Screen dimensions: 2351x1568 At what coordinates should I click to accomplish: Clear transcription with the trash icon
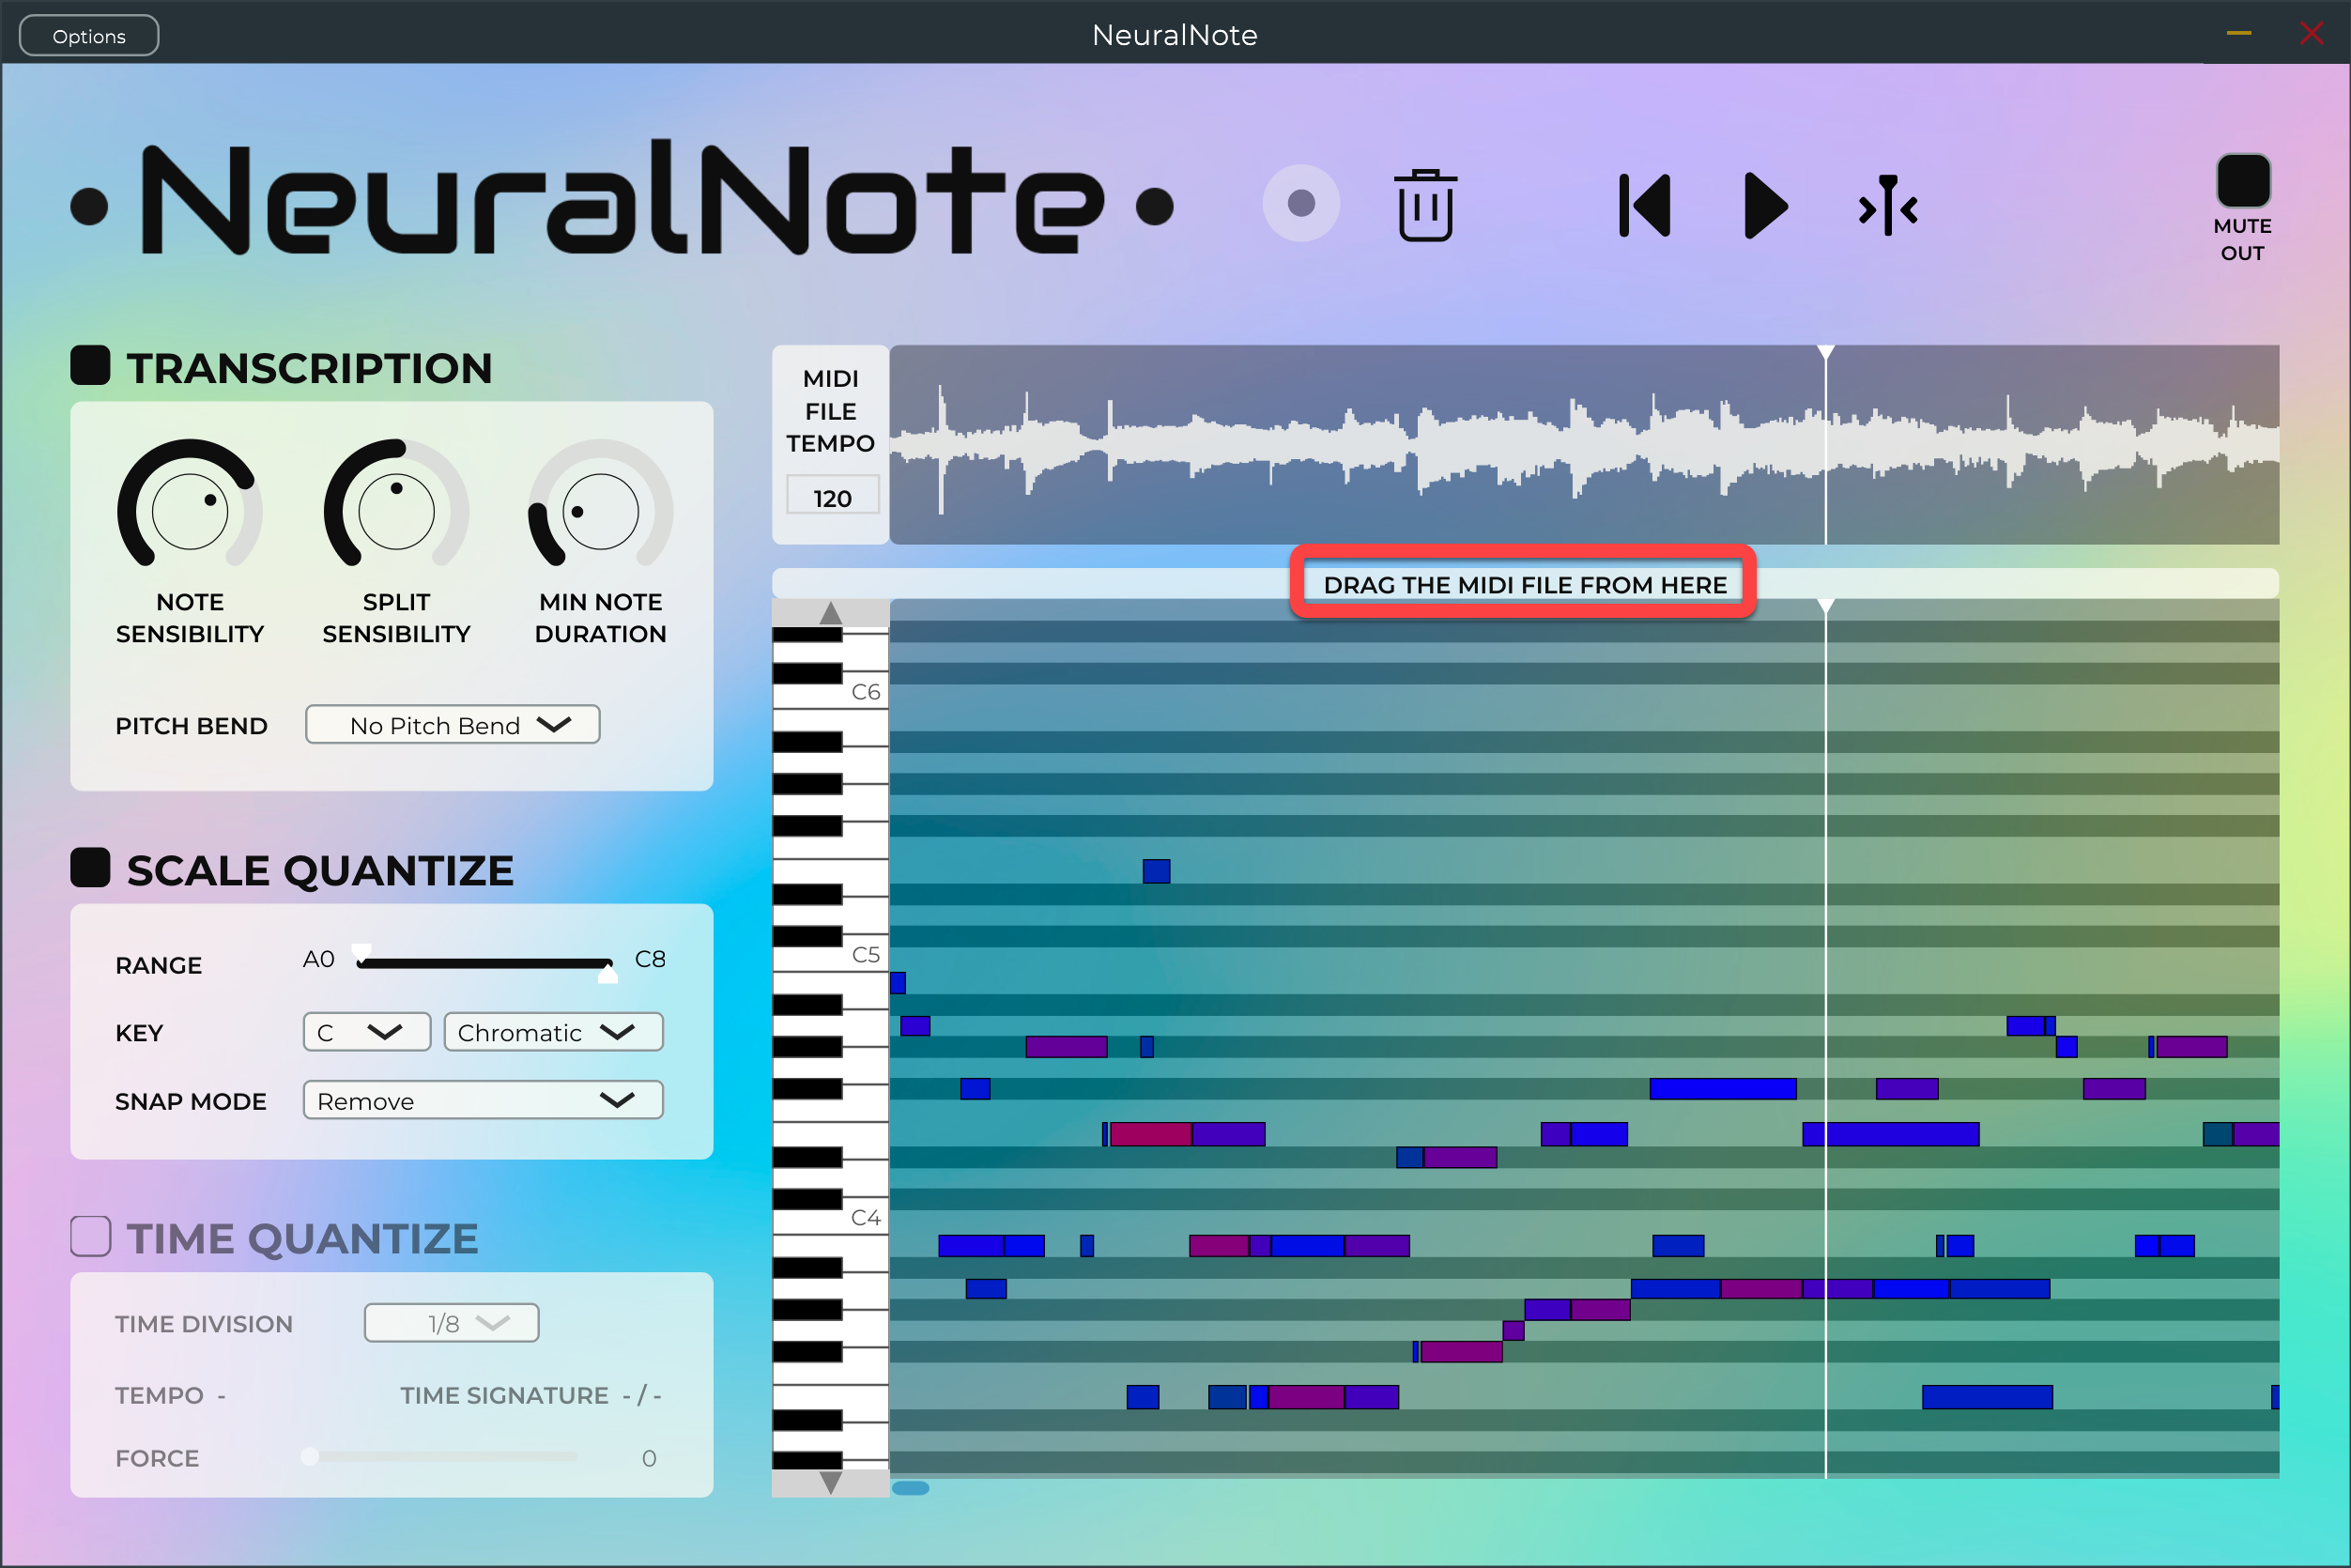point(1424,206)
